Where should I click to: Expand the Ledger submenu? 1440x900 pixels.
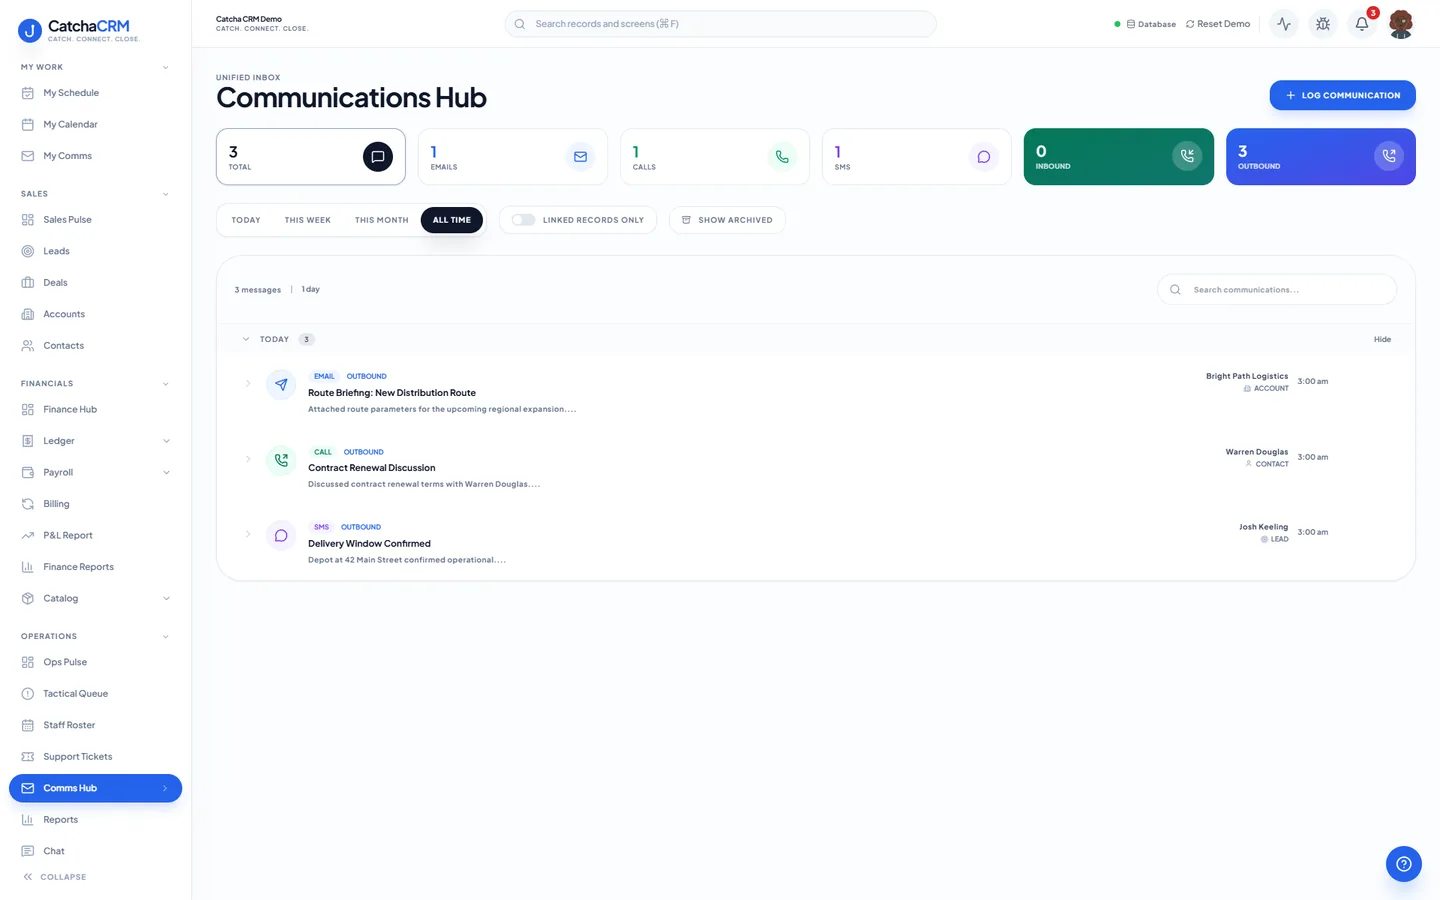[x=166, y=441]
